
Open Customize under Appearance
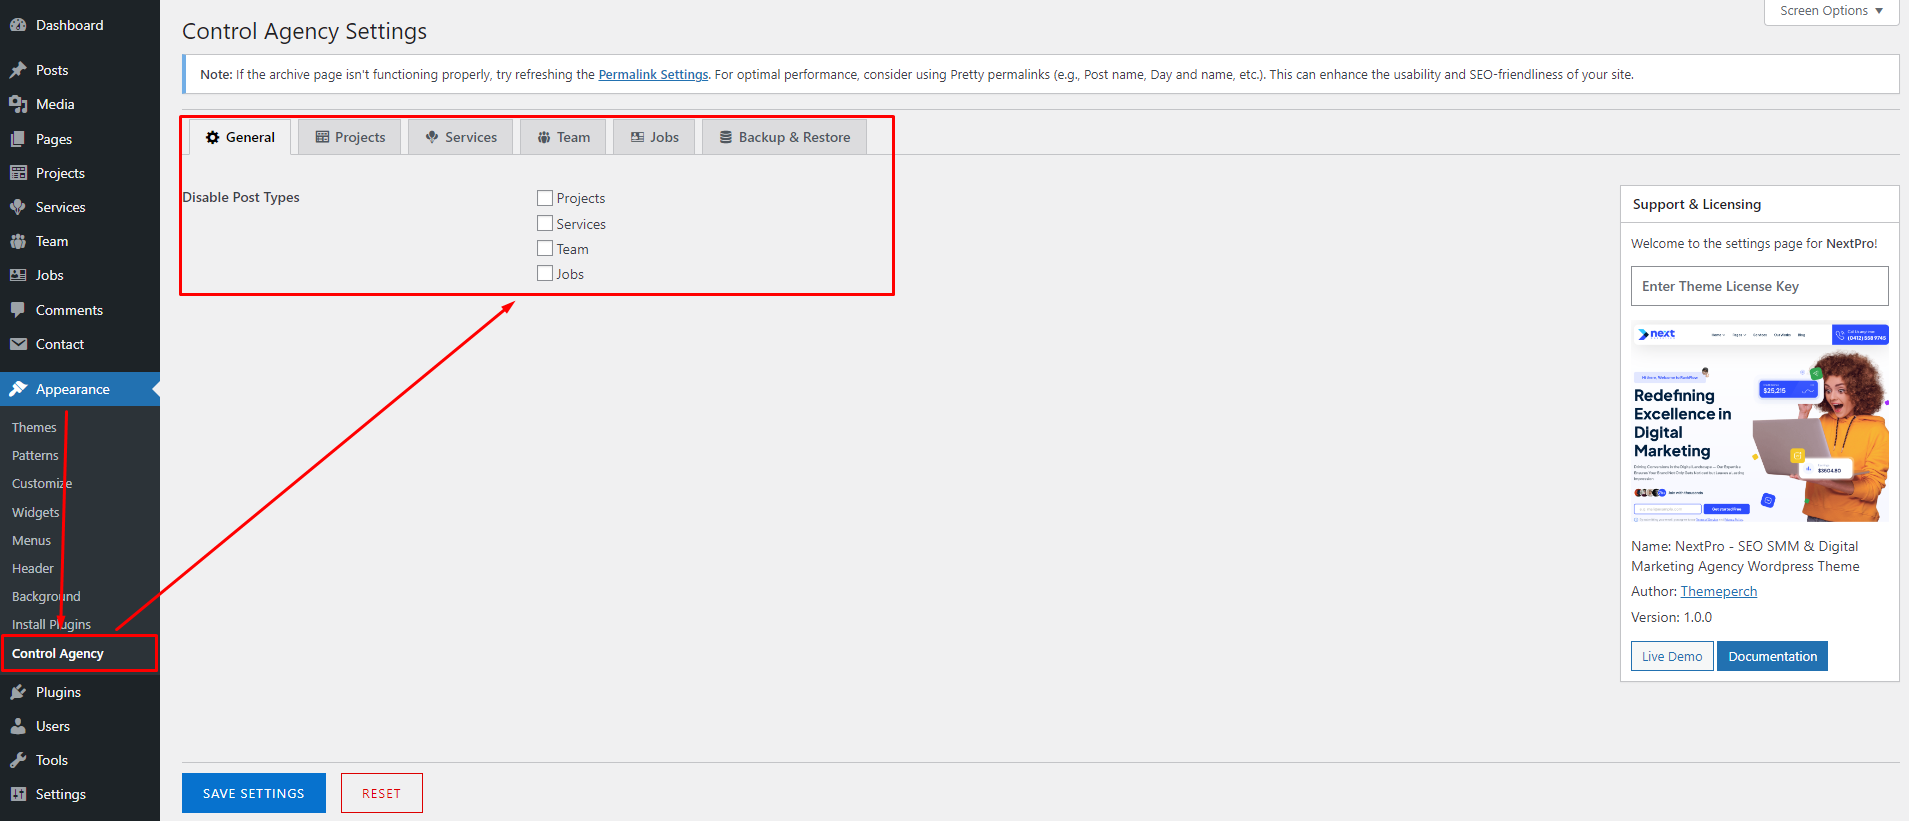click(x=42, y=483)
